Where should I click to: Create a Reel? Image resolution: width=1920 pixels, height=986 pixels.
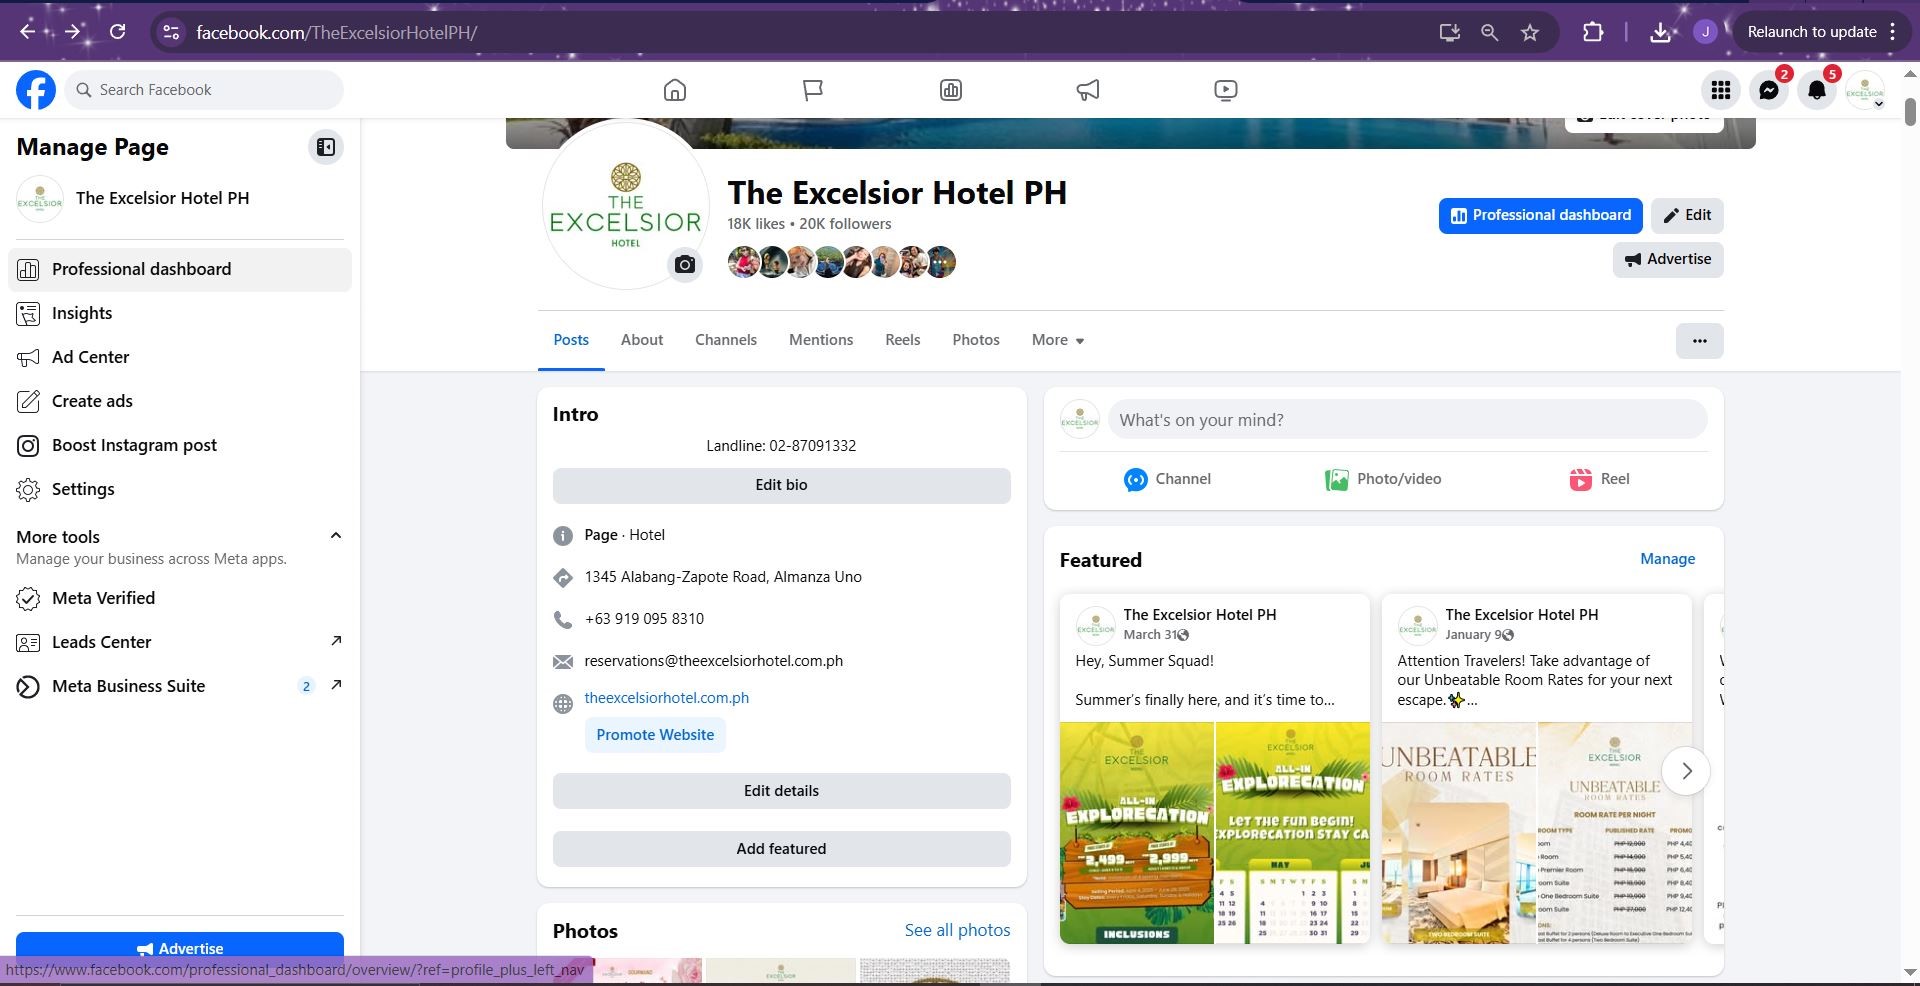pyautogui.click(x=1599, y=479)
